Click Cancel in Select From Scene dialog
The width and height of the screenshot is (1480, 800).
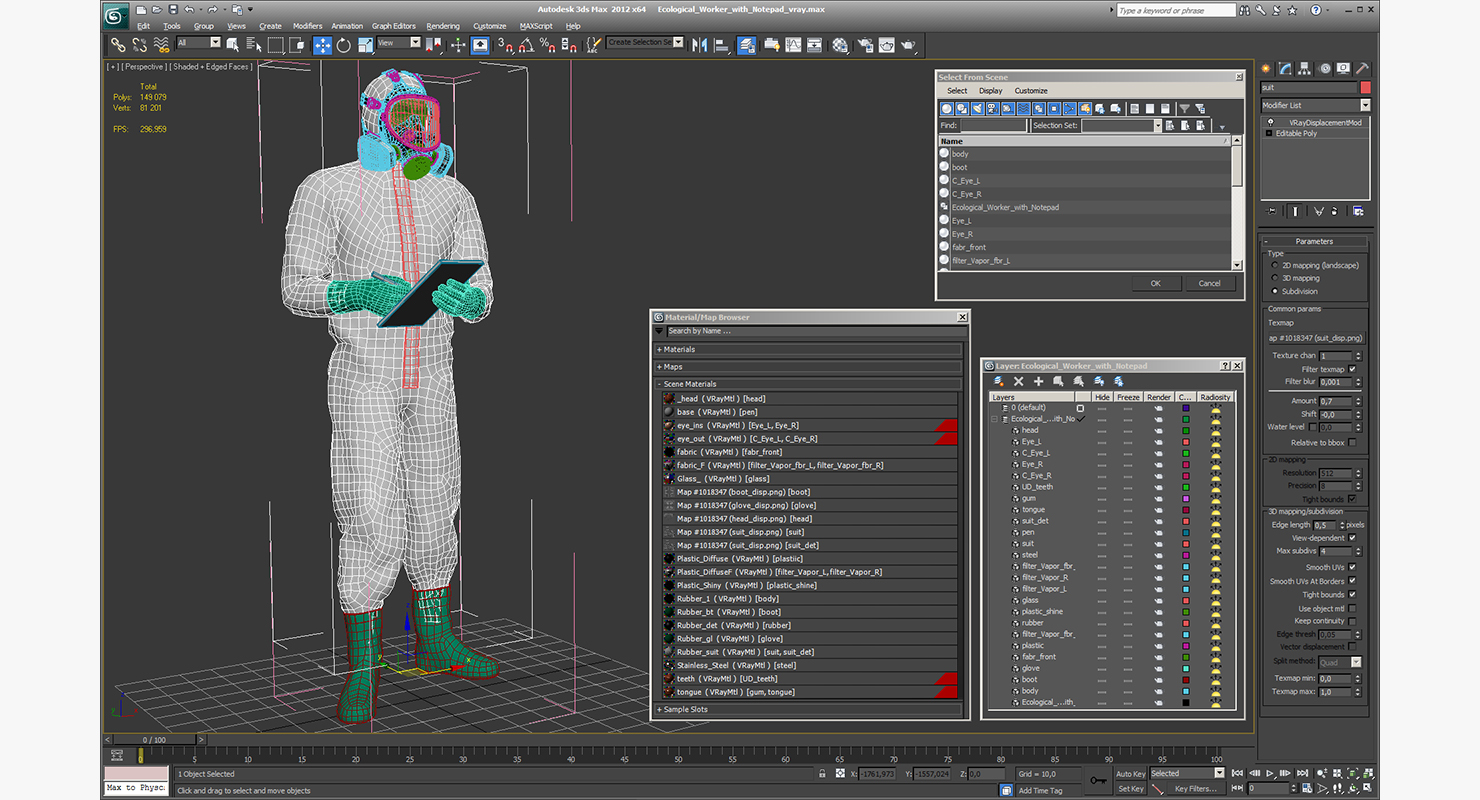pos(1209,283)
